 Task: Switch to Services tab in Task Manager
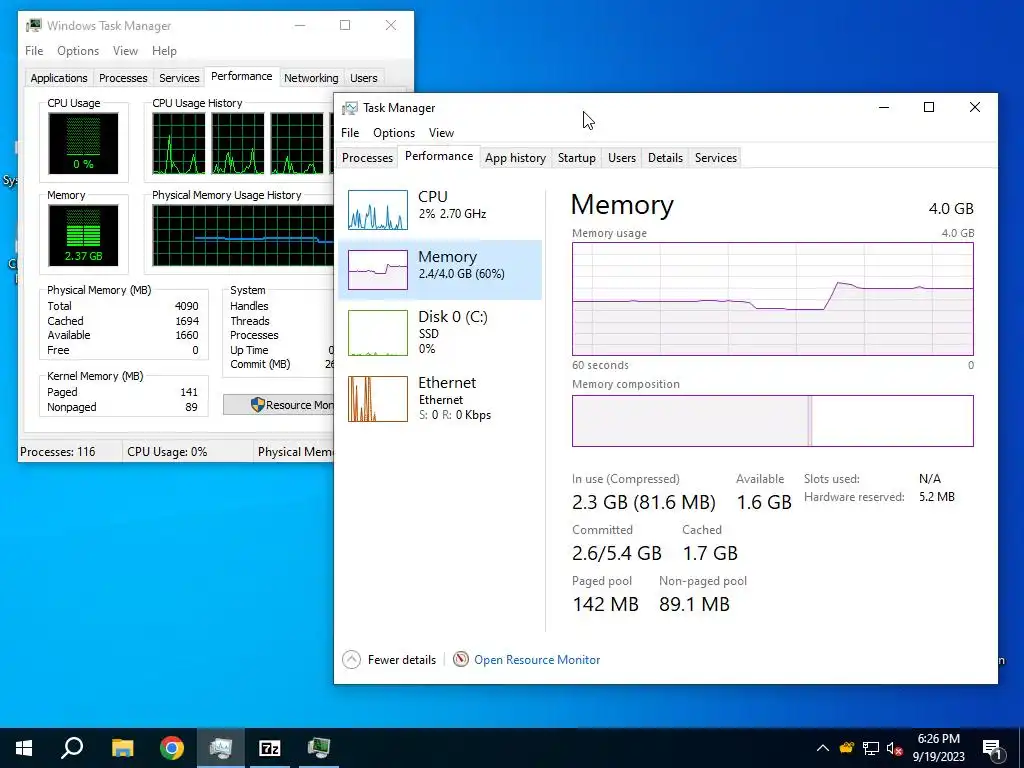pyautogui.click(x=716, y=158)
